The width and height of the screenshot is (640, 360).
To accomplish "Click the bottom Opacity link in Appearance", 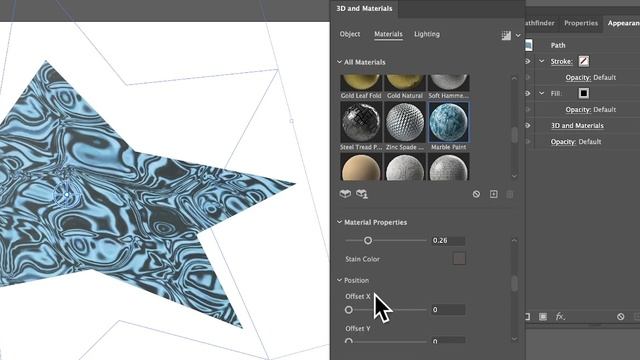I will pos(563,142).
